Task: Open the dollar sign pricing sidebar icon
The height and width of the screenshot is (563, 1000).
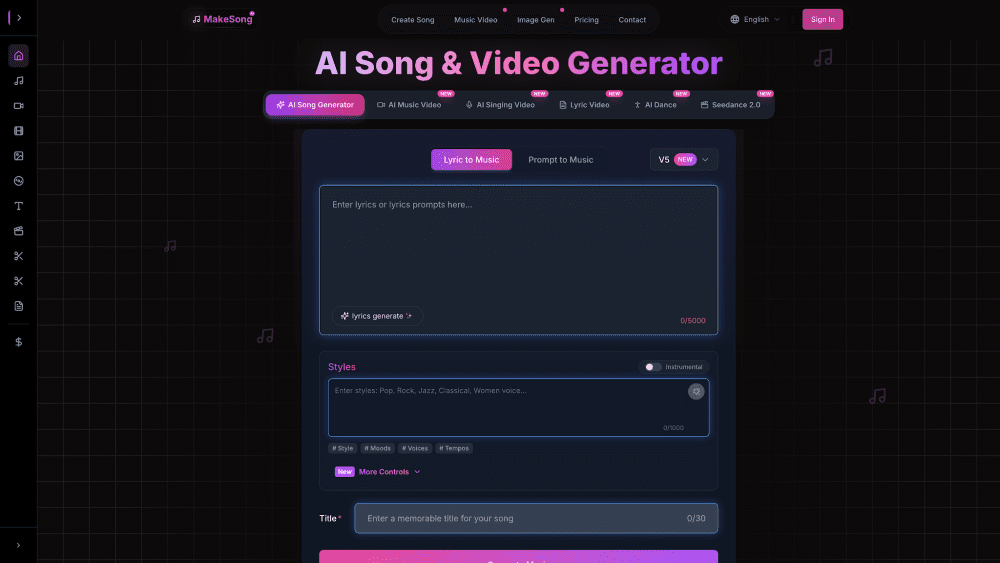Action: [x=18, y=342]
